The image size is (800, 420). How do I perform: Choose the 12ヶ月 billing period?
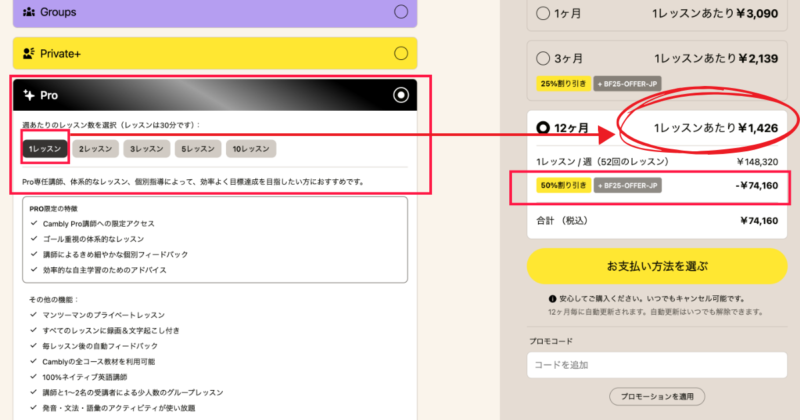click(543, 128)
